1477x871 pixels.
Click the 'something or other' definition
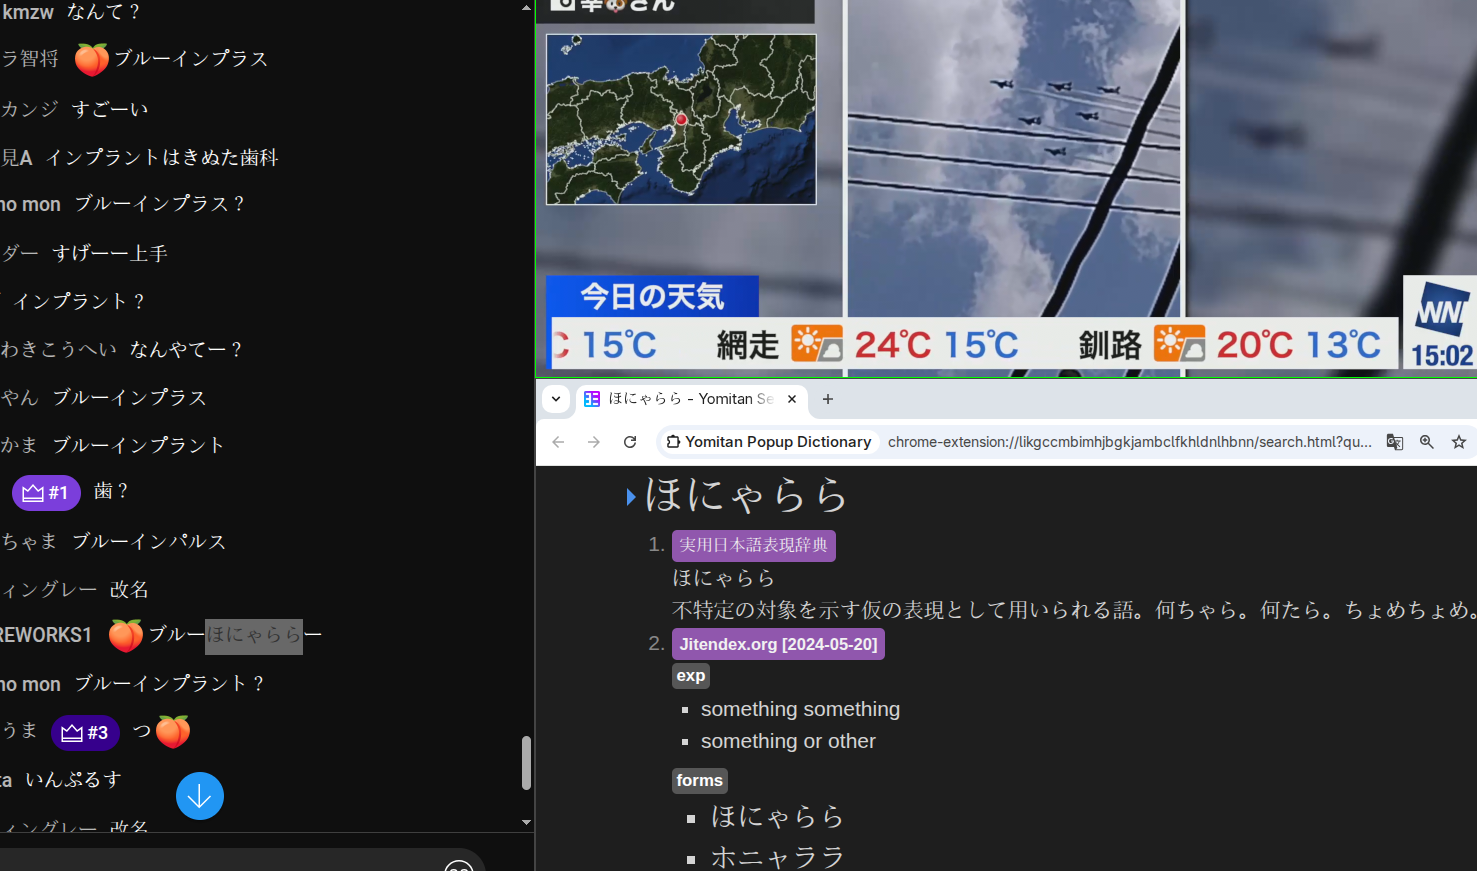[x=788, y=741]
